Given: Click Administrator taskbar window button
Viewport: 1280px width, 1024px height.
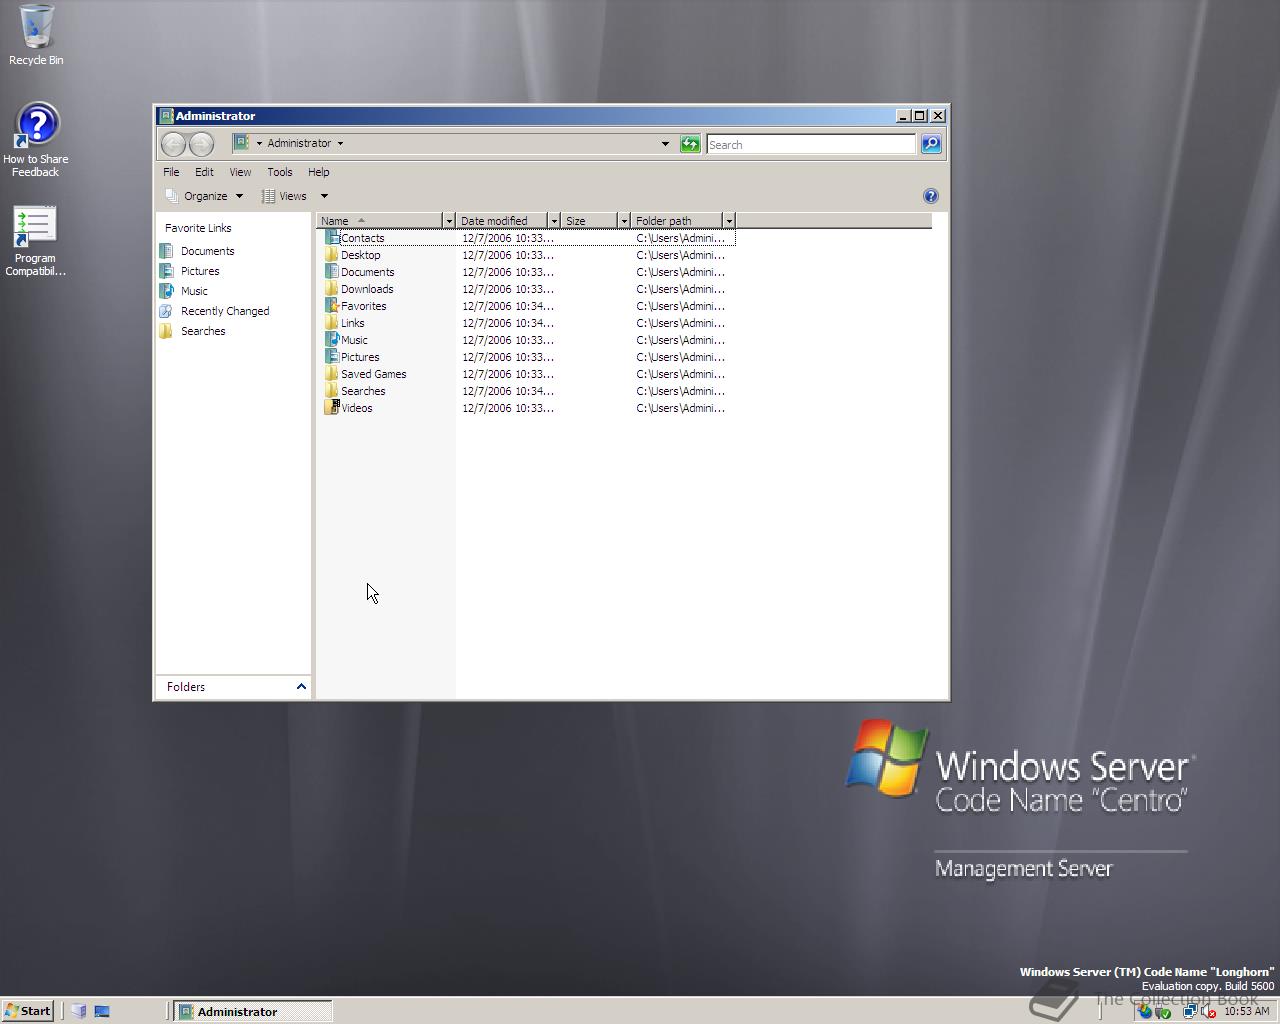Looking at the screenshot, I should click(253, 1011).
